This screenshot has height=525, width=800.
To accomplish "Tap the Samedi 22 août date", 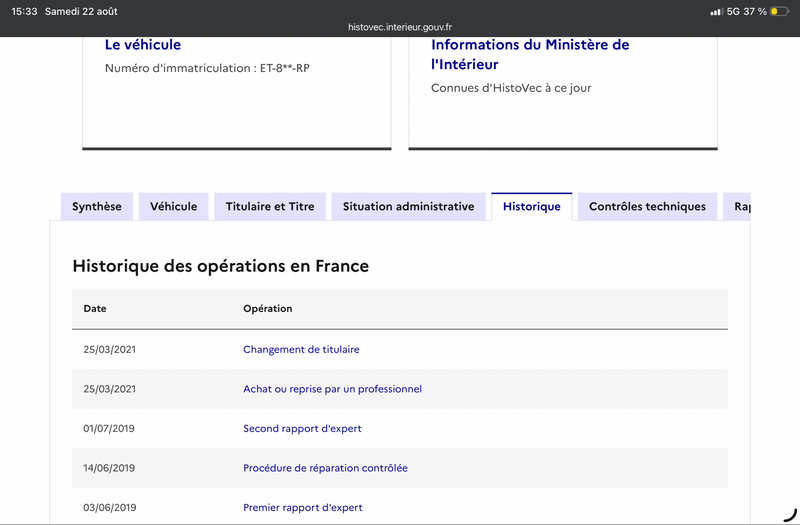I will tap(81, 11).
